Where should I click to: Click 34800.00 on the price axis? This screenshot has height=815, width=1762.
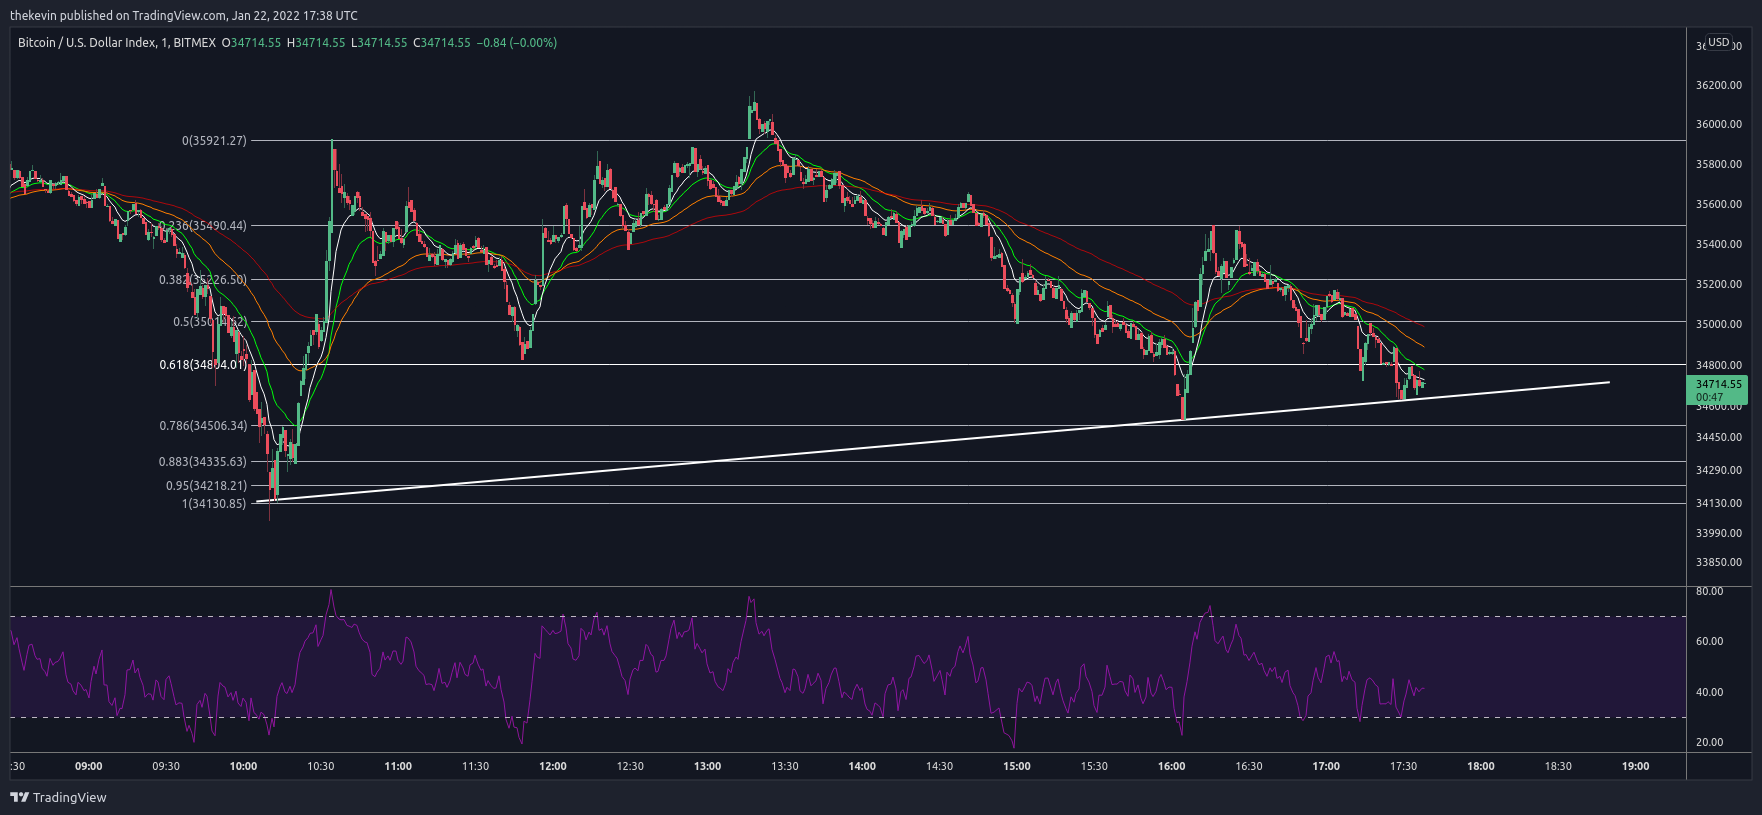coord(1719,365)
